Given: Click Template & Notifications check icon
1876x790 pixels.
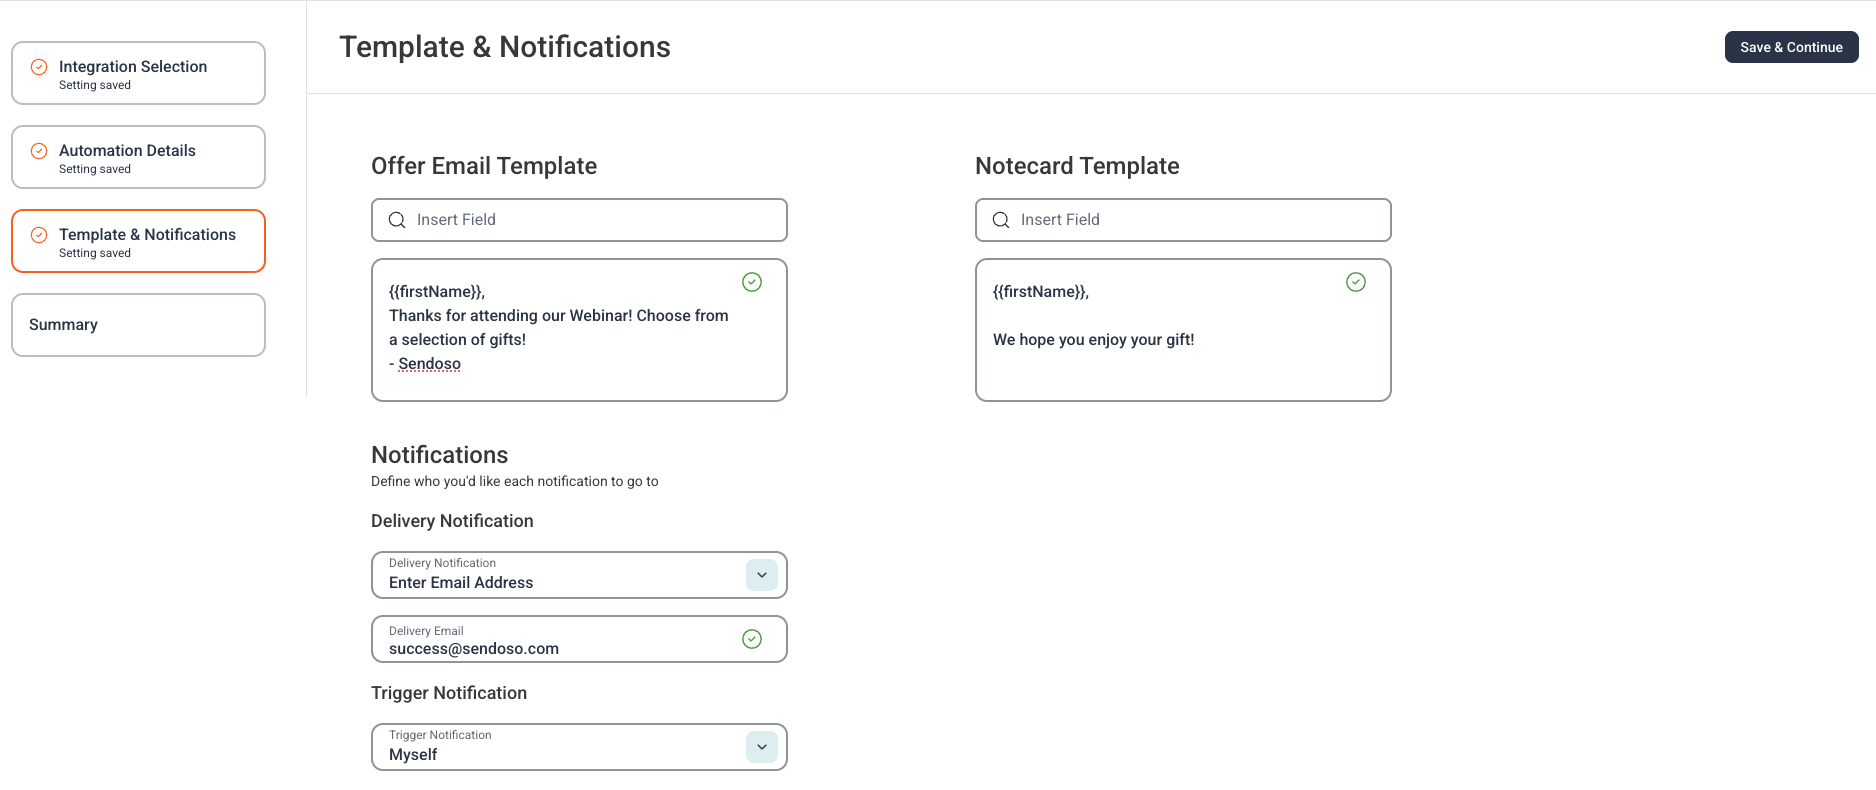Looking at the screenshot, I should [39, 235].
